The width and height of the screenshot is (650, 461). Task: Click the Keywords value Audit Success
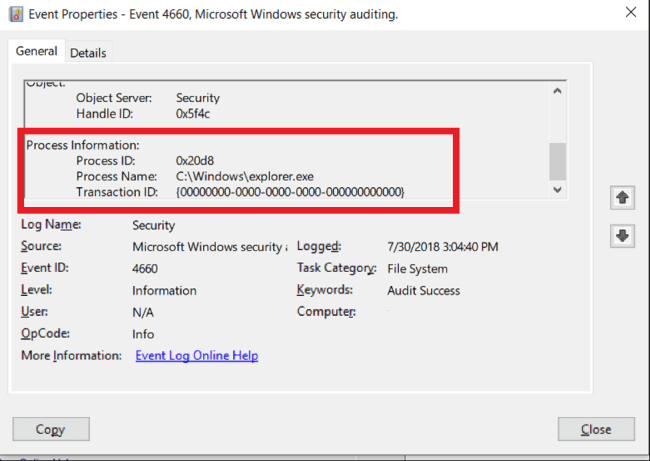click(424, 290)
